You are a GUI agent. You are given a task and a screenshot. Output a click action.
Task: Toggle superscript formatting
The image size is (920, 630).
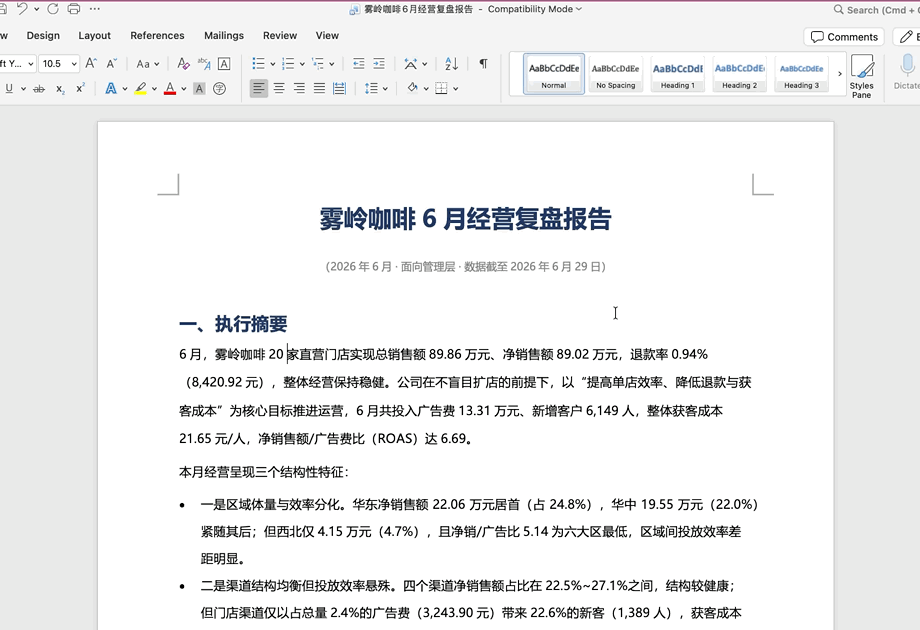[80, 89]
